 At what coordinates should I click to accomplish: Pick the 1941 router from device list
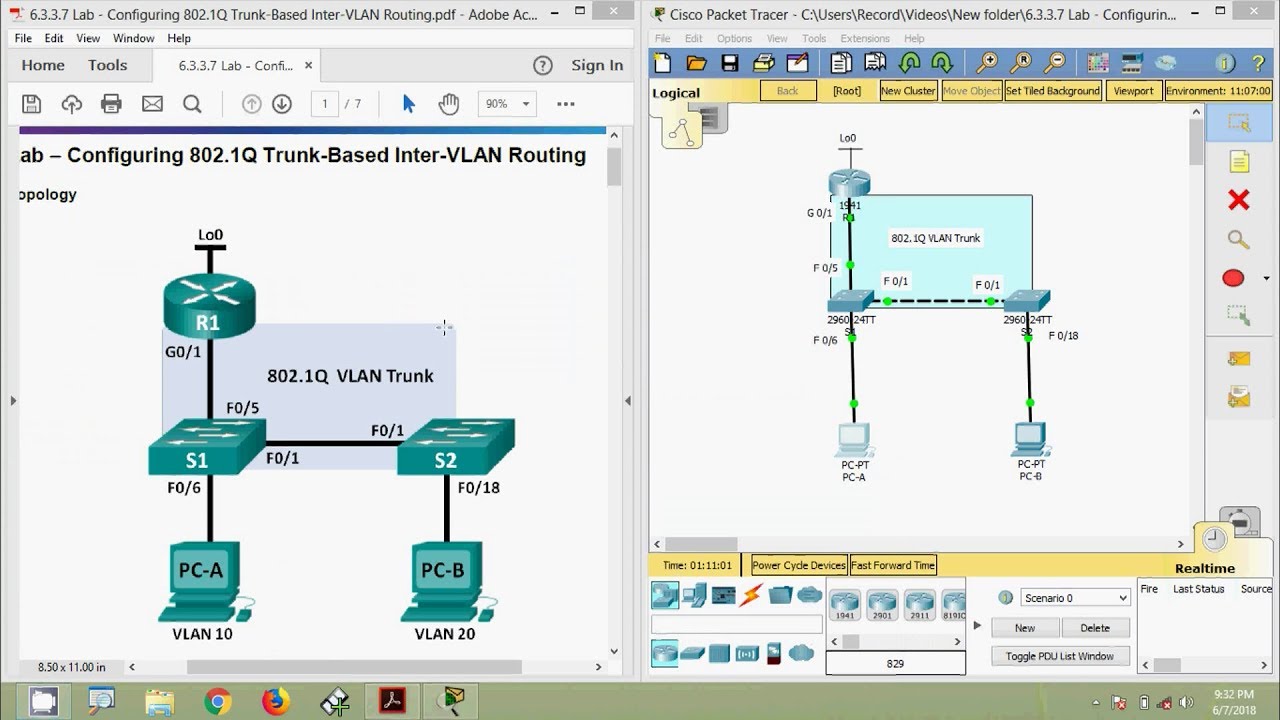point(845,605)
